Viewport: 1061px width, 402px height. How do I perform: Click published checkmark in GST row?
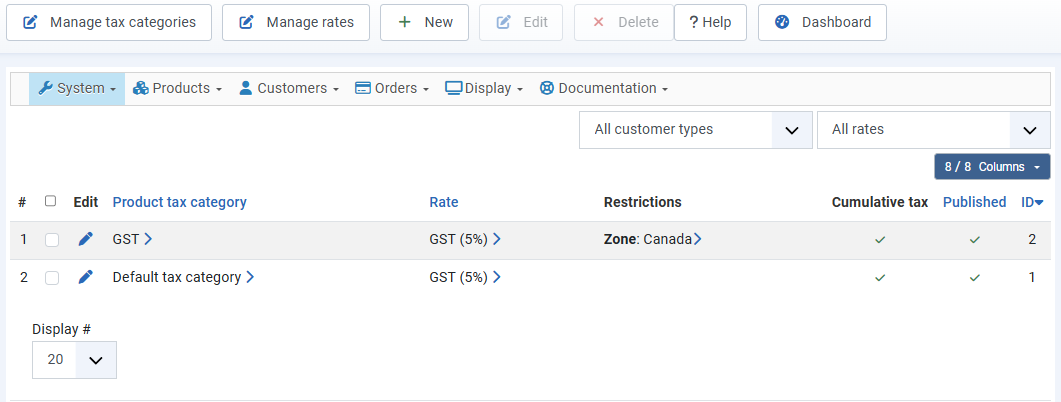click(x=974, y=239)
